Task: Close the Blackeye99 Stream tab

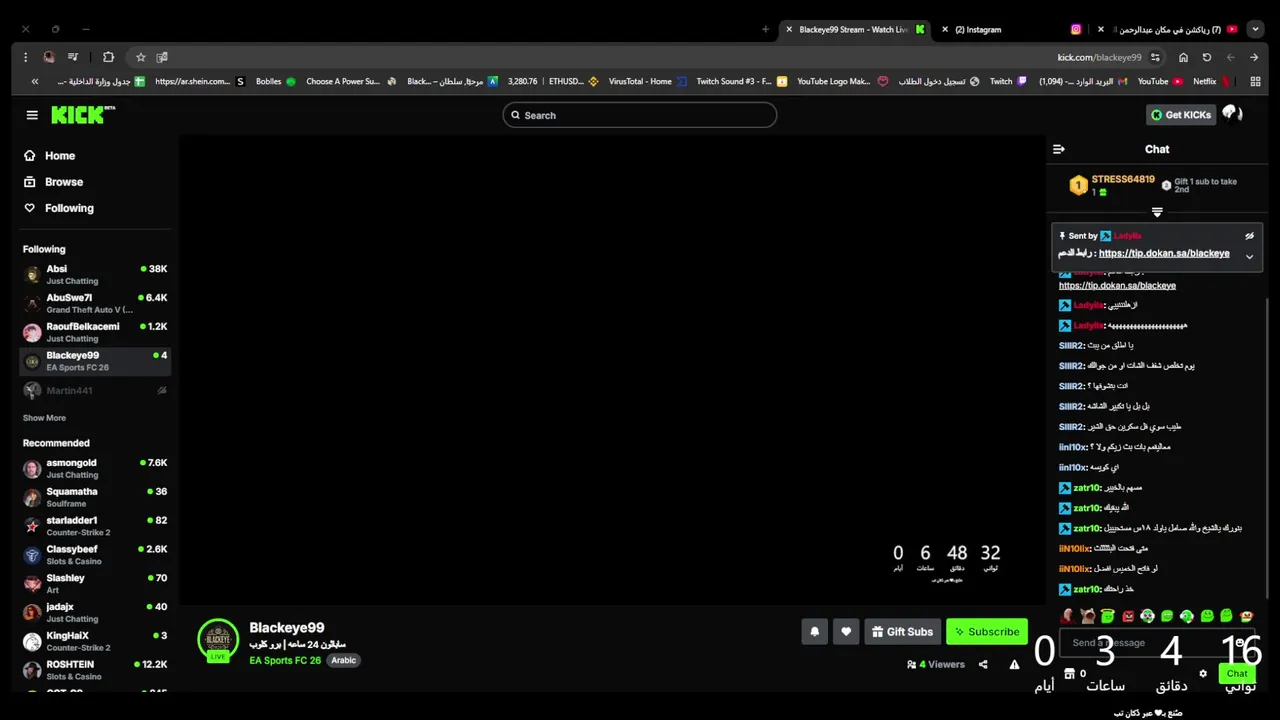Action: [789, 29]
